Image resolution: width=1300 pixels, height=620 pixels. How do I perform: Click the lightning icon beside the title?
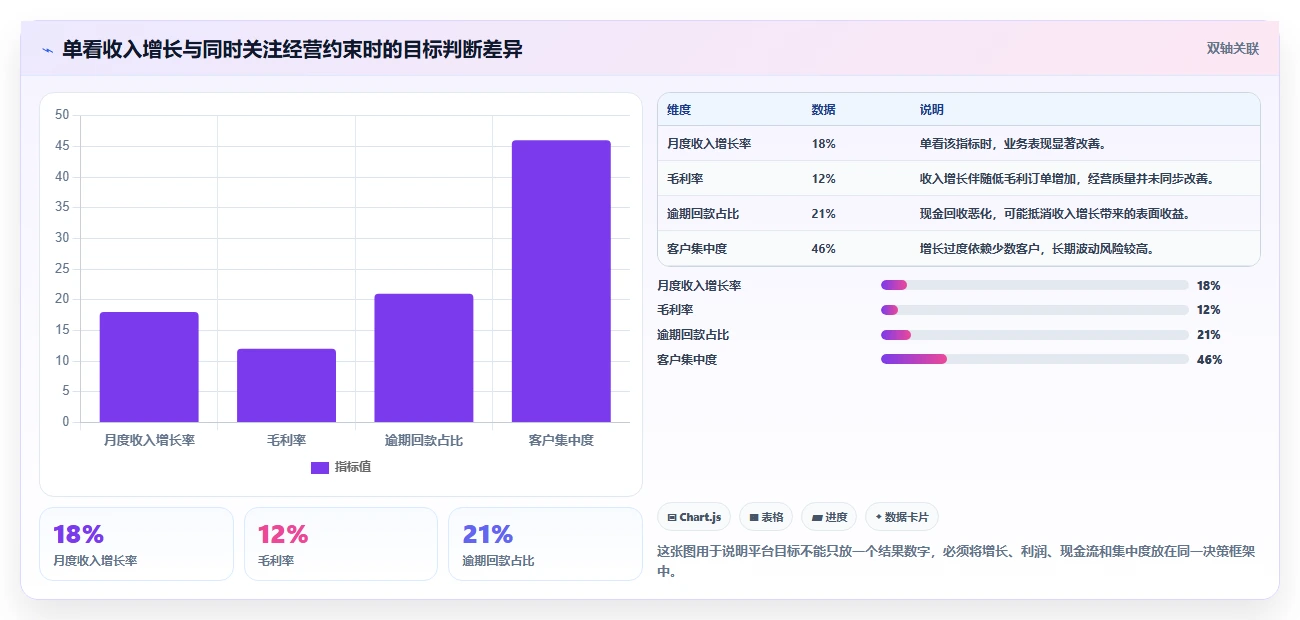(x=47, y=50)
